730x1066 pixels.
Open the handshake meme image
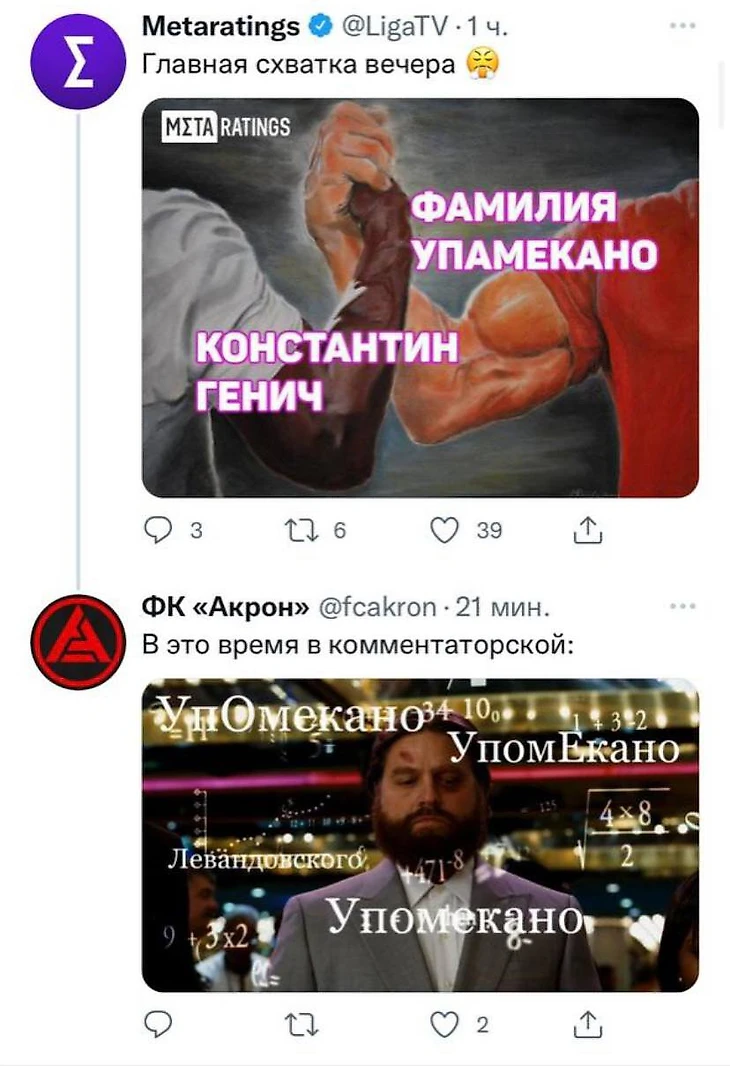pyautogui.click(x=420, y=298)
